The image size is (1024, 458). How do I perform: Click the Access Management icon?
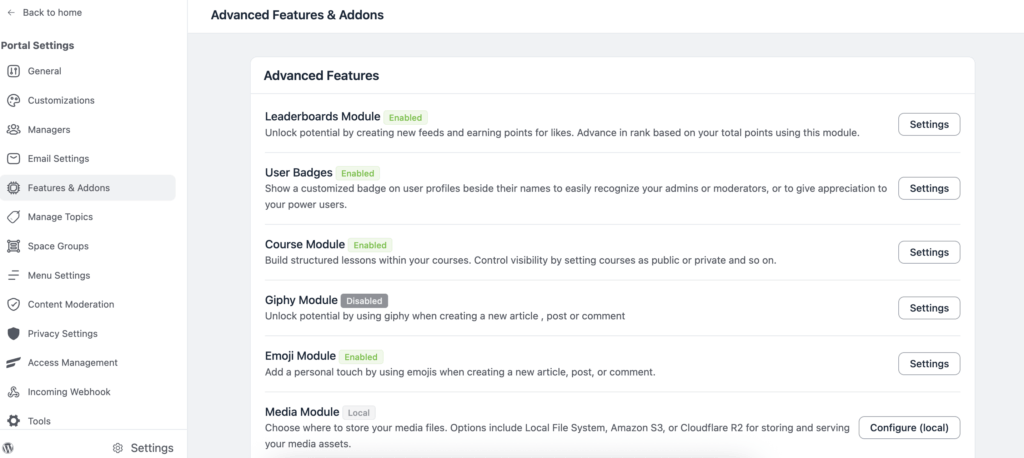click(x=13, y=363)
